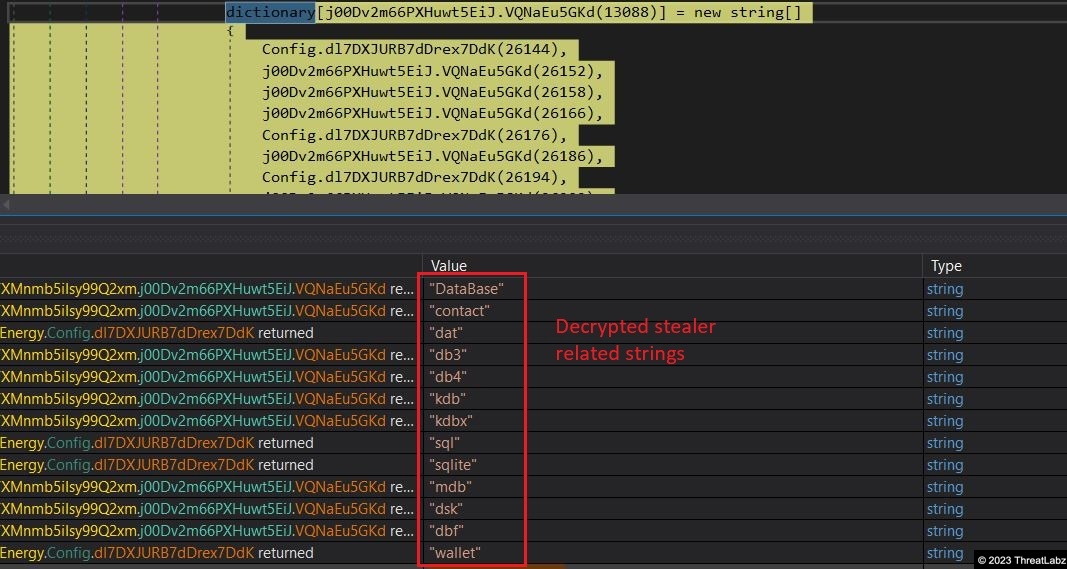
Task: Click the string type link for "wallet" row
Action: pyautogui.click(x=945, y=553)
